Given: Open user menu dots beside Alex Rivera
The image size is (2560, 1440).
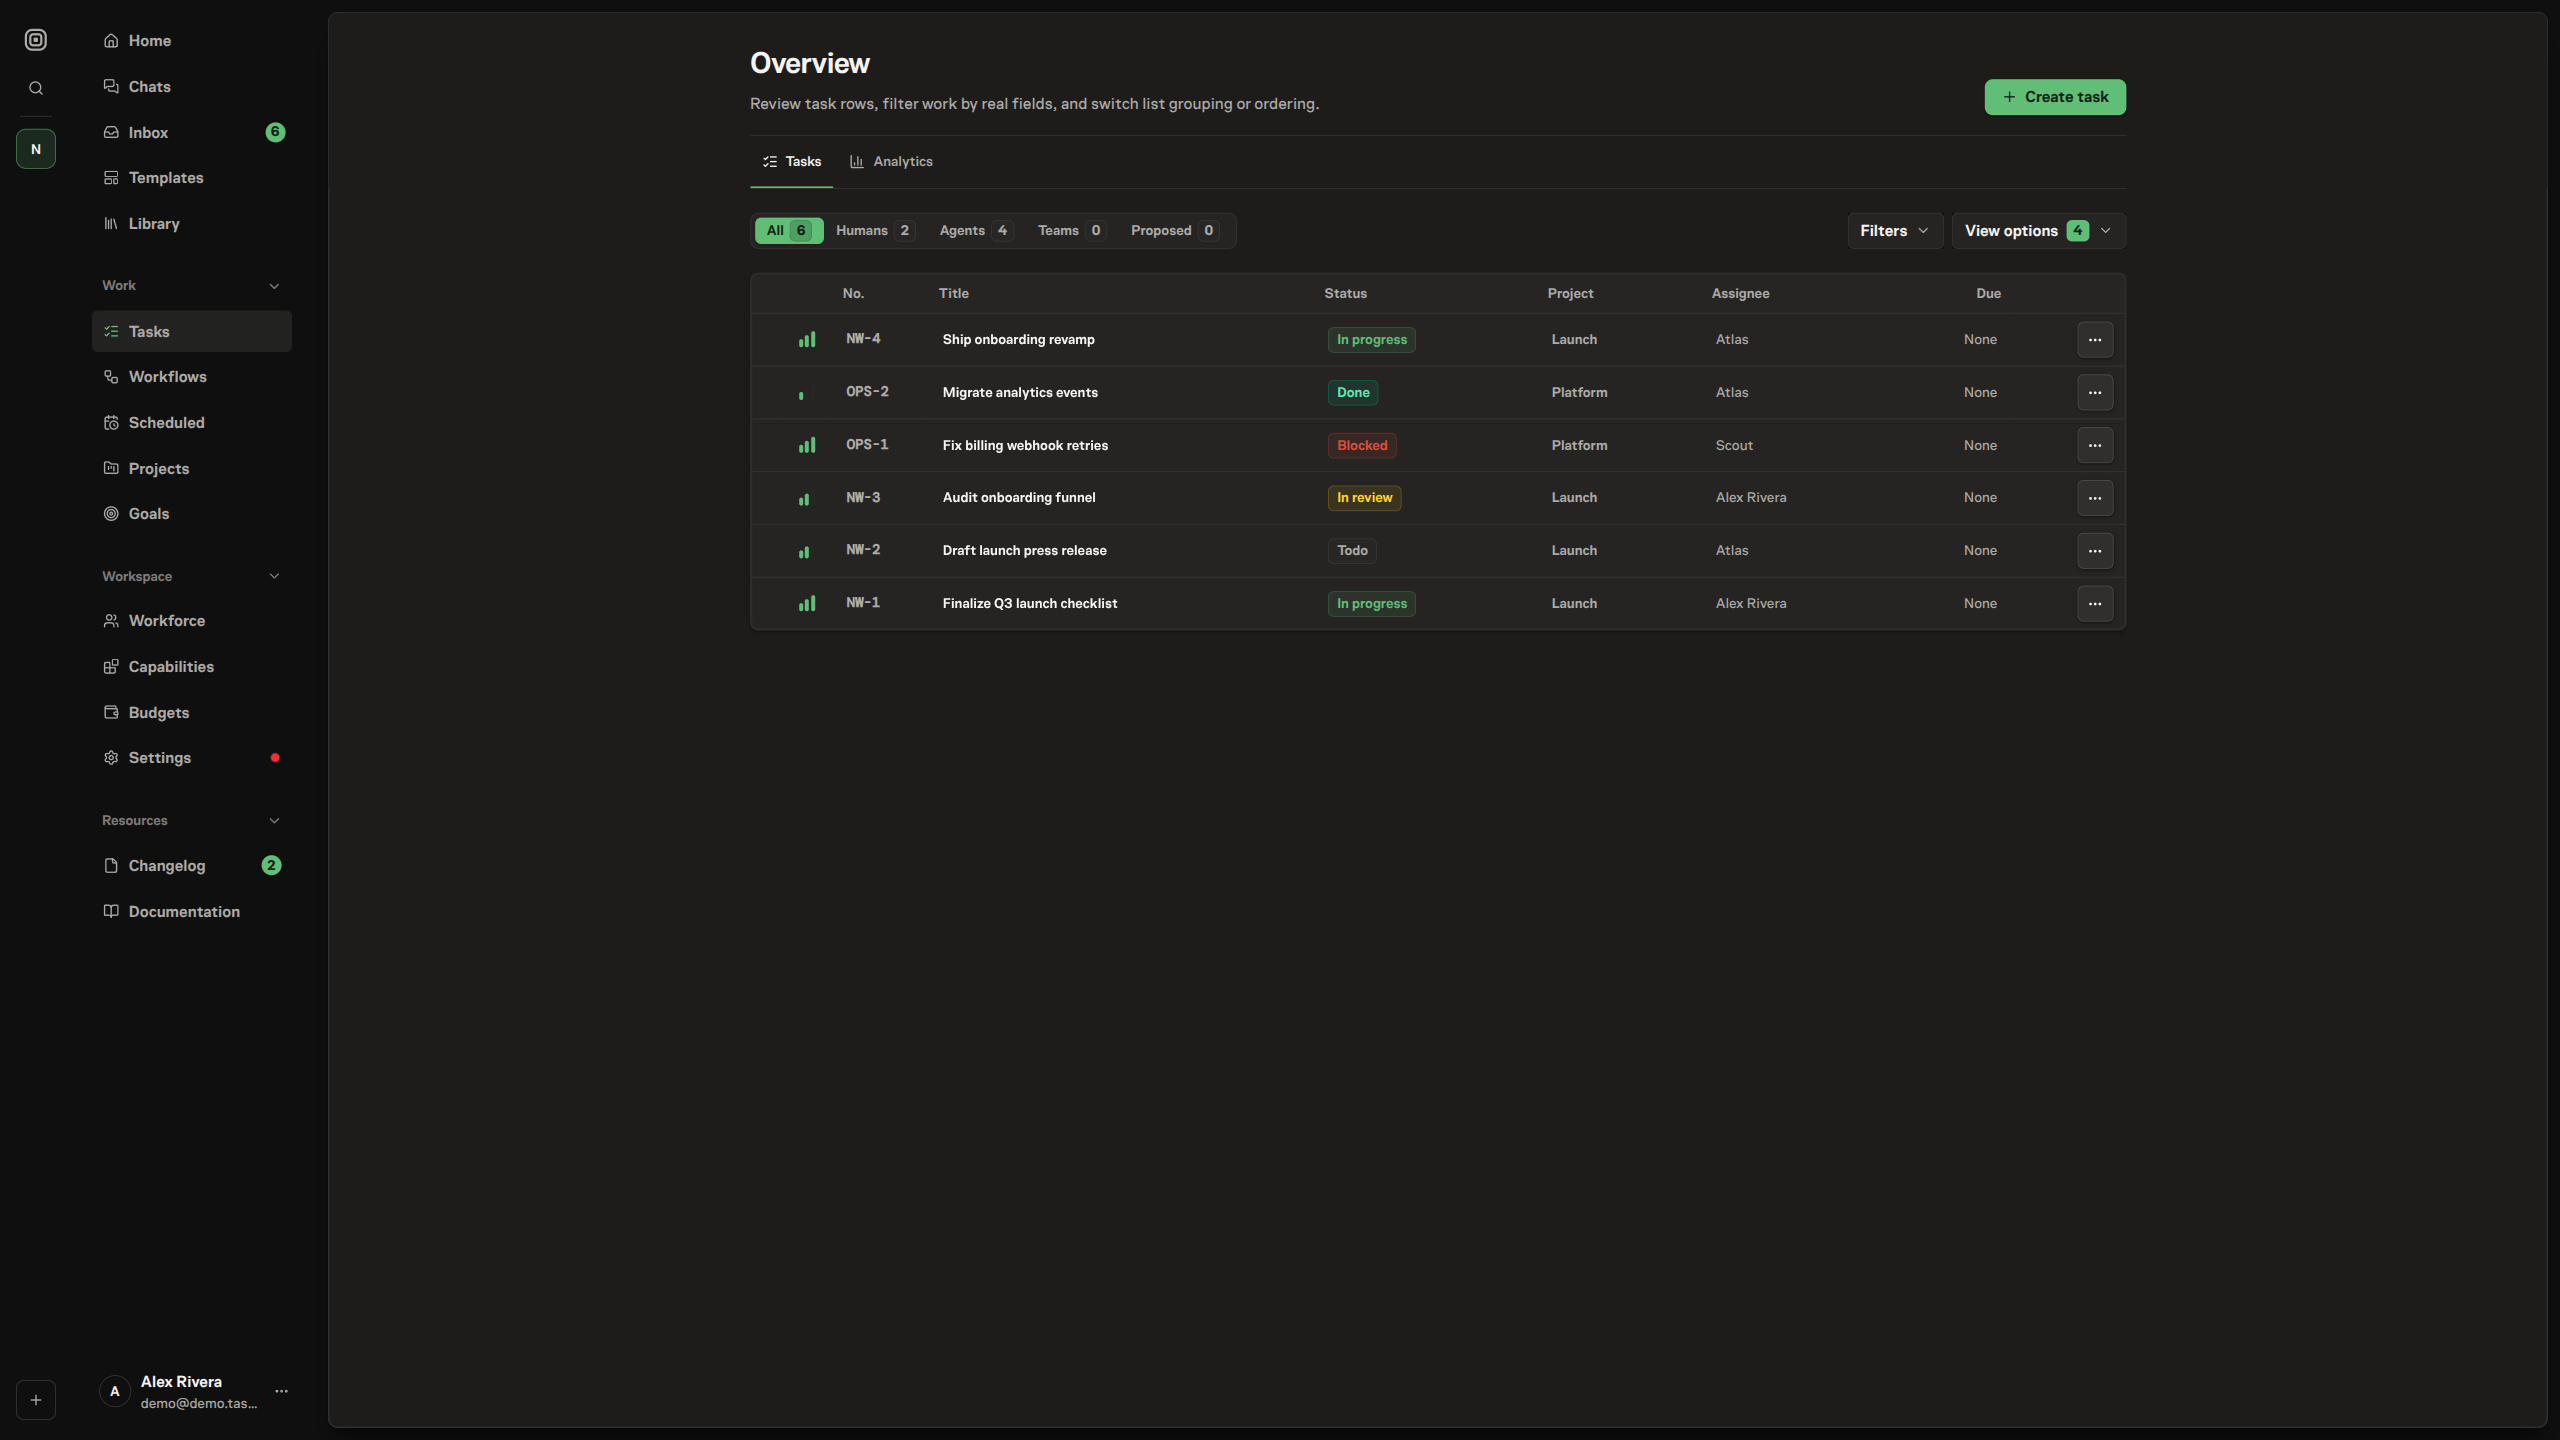Looking at the screenshot, I should pyautogui.click(x=281, y=1391).
